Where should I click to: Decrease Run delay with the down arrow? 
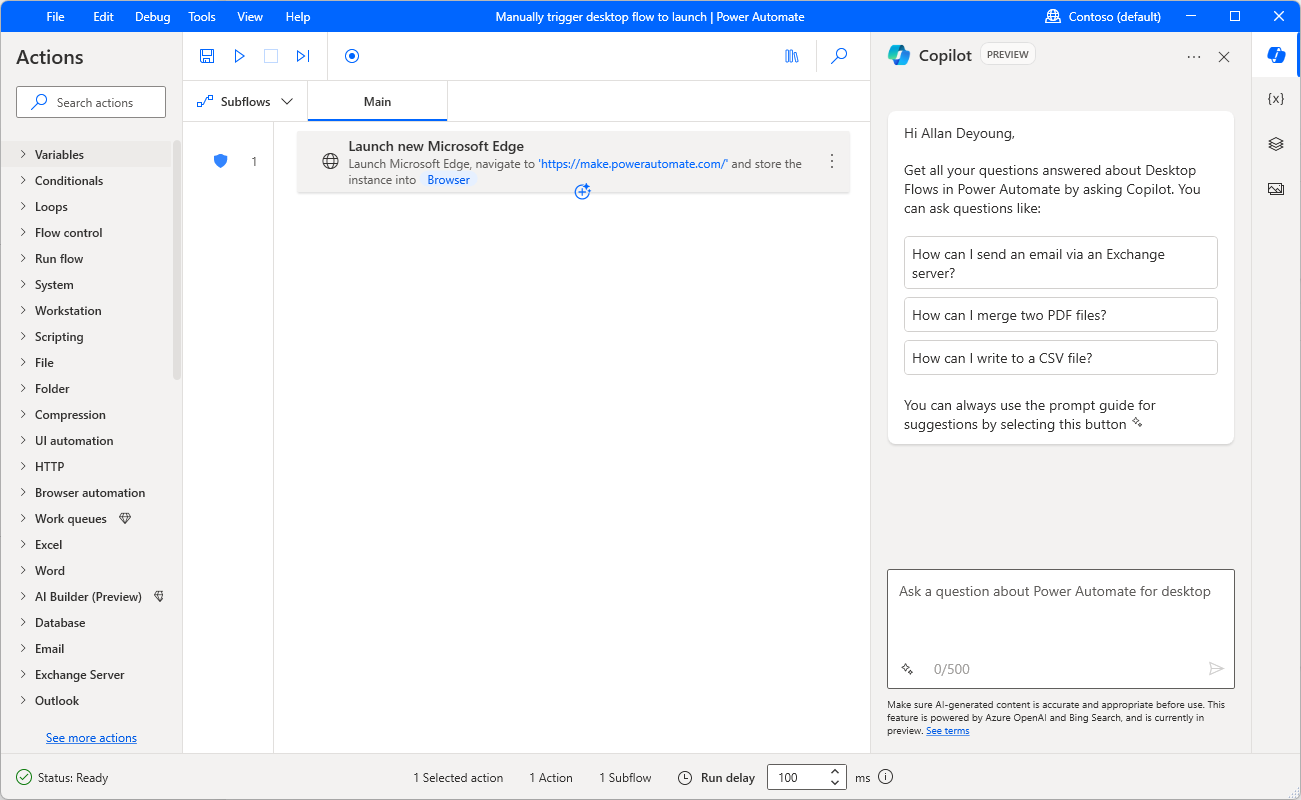tap(835, 783)
